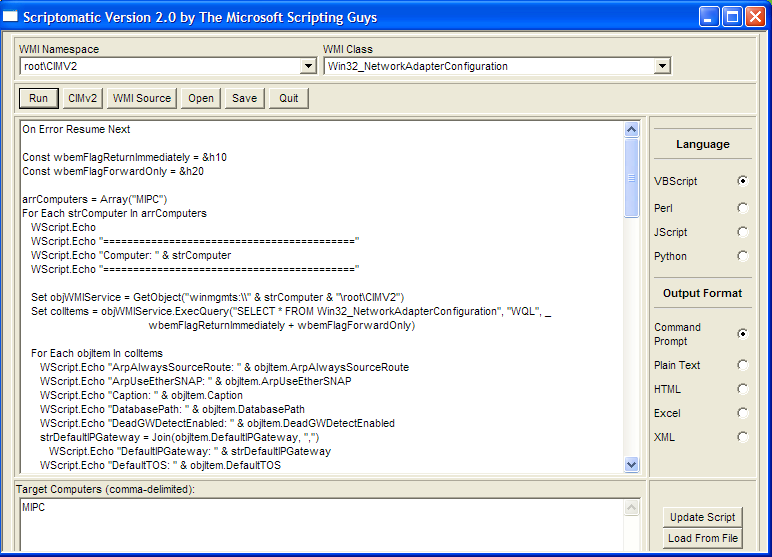Minimize the Scriptomatic window
Image resolution: width=772 pixels, height=557 pixels.
click(x=708, y=17)
